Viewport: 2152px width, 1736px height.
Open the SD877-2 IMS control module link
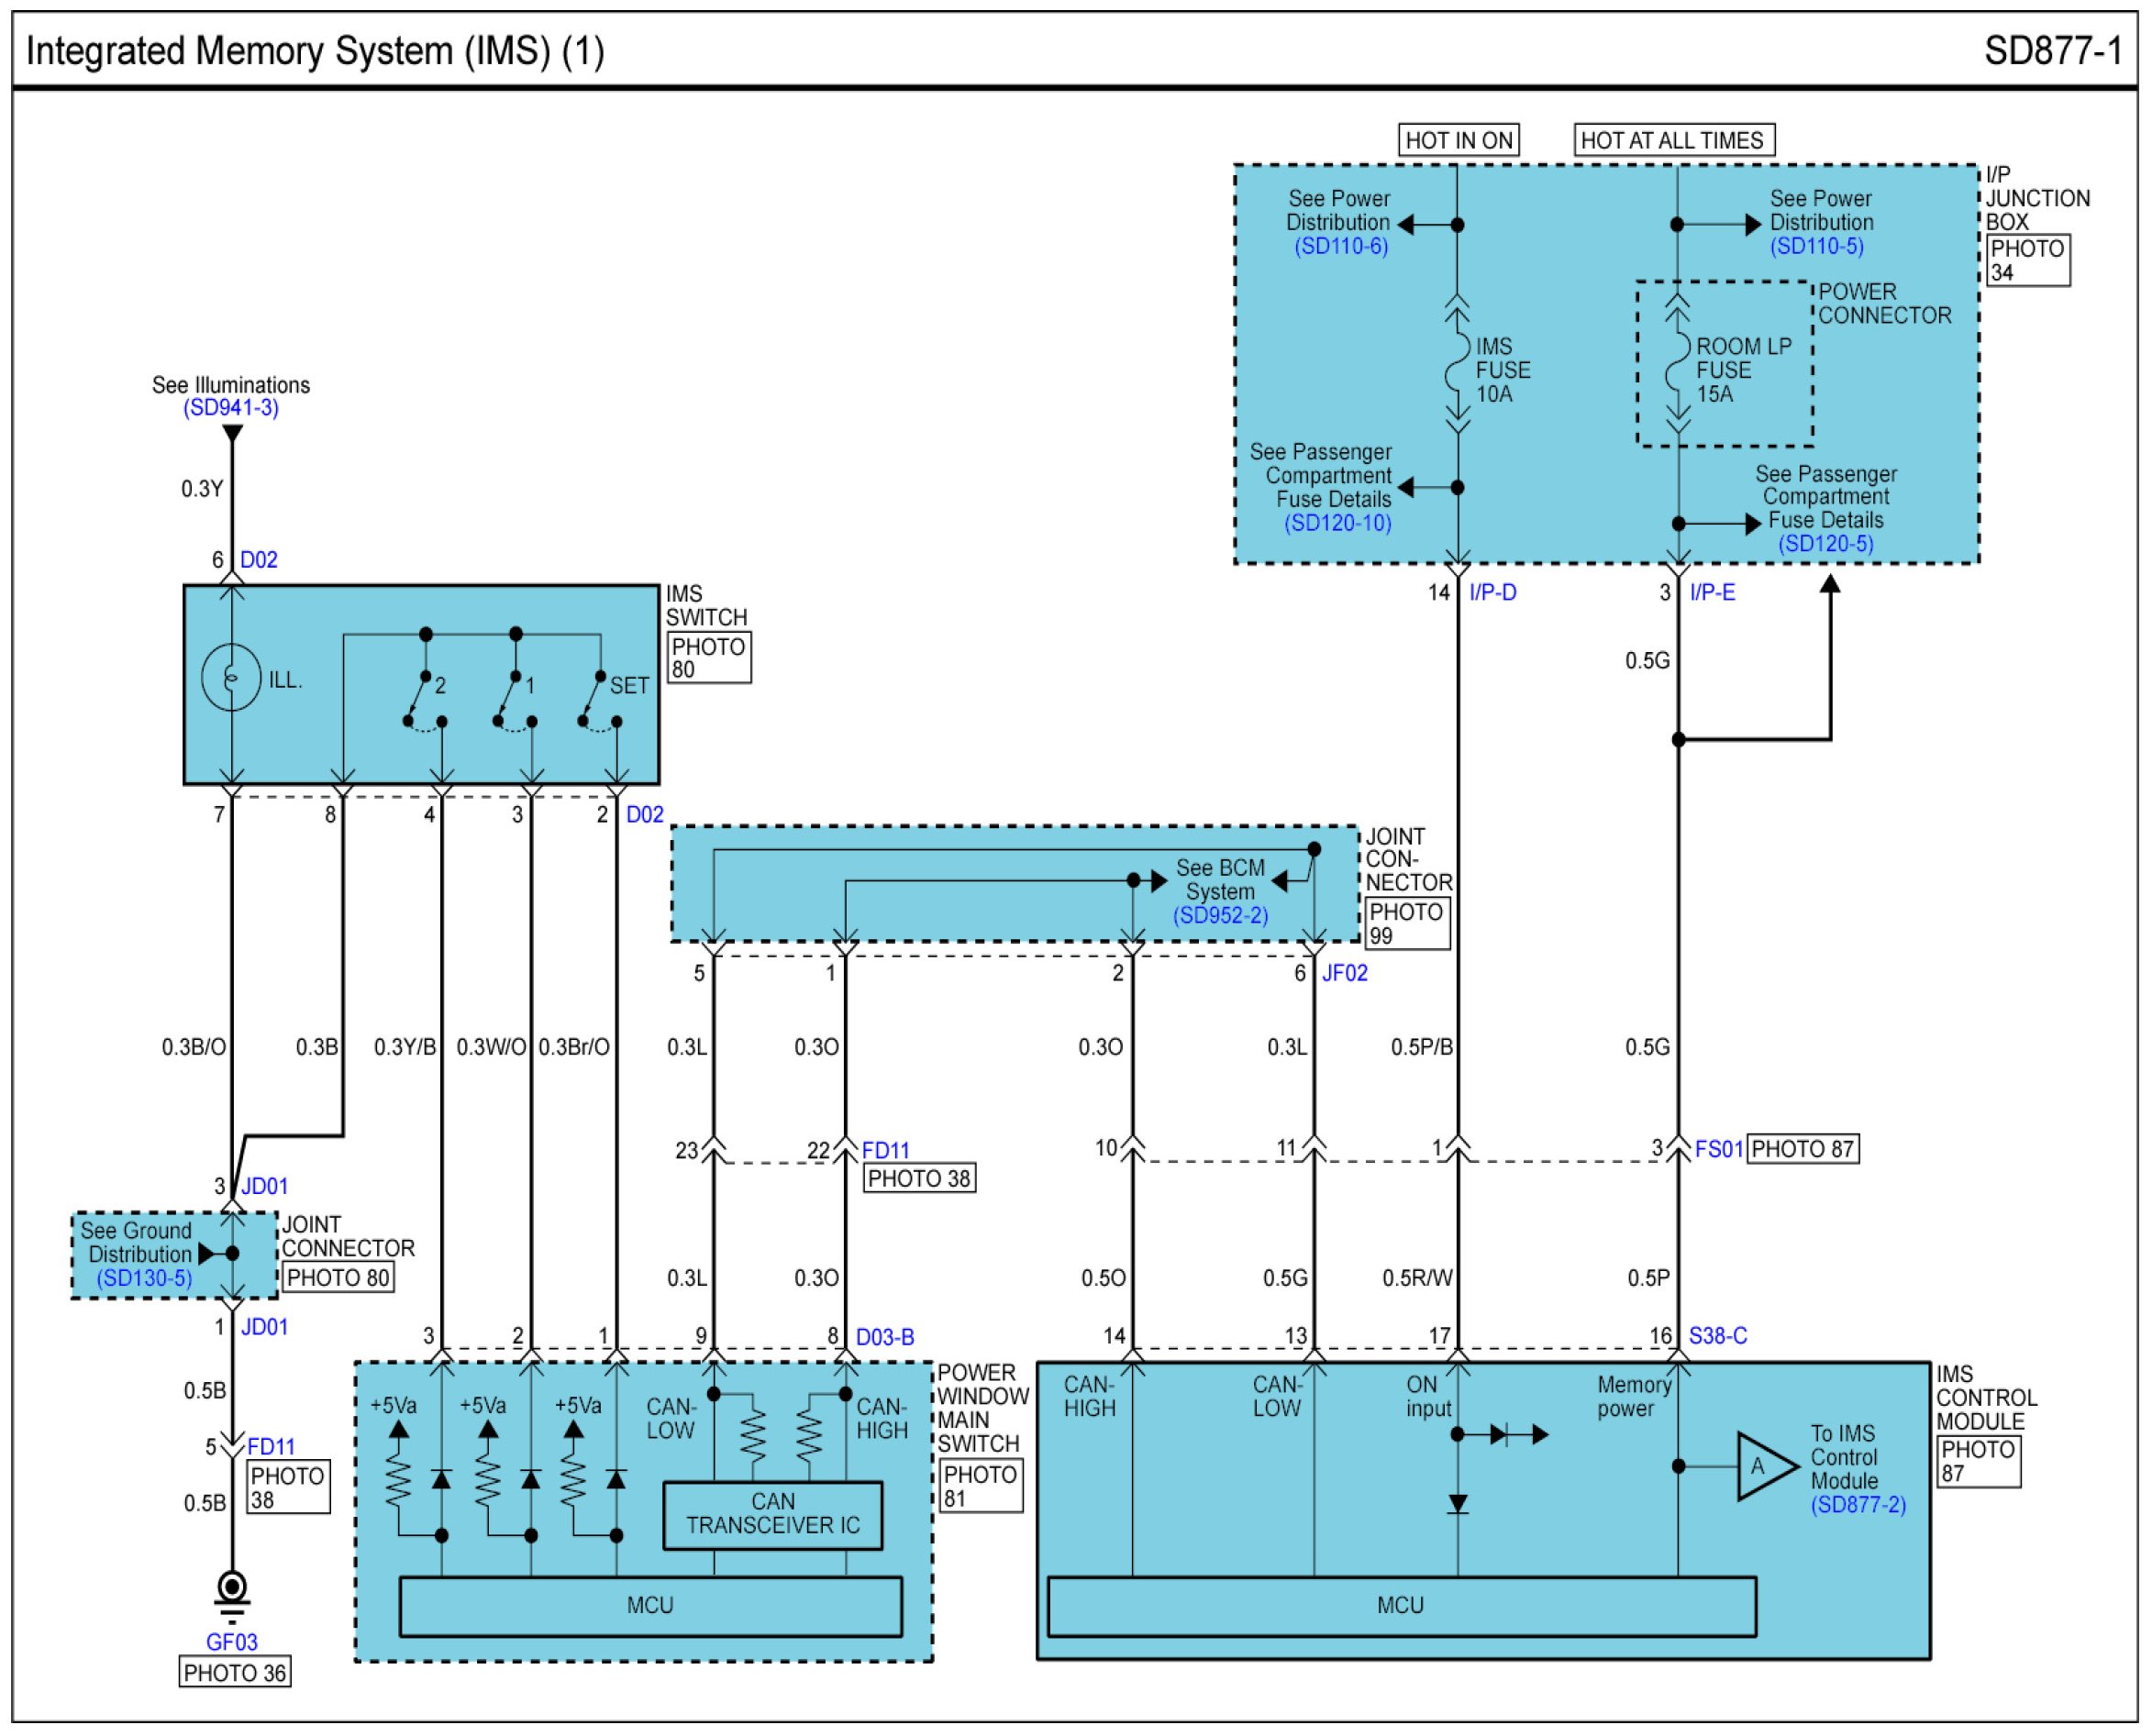click(x=1858, y=1505)
